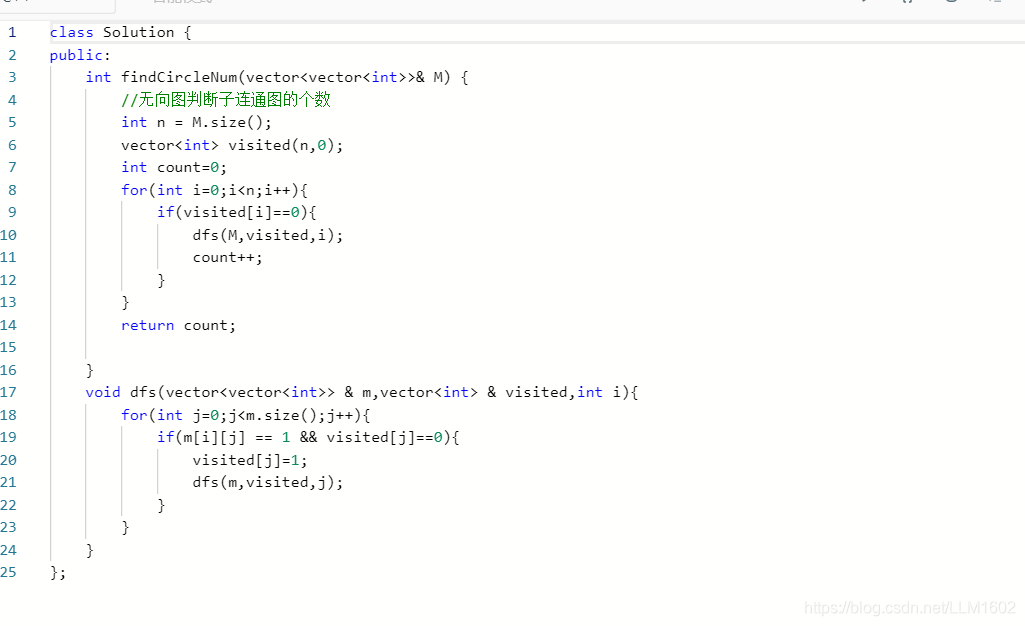The image size is (1025, 626).
Task: Click the closing '};' on line 25
Action: (x=58, y=573)
